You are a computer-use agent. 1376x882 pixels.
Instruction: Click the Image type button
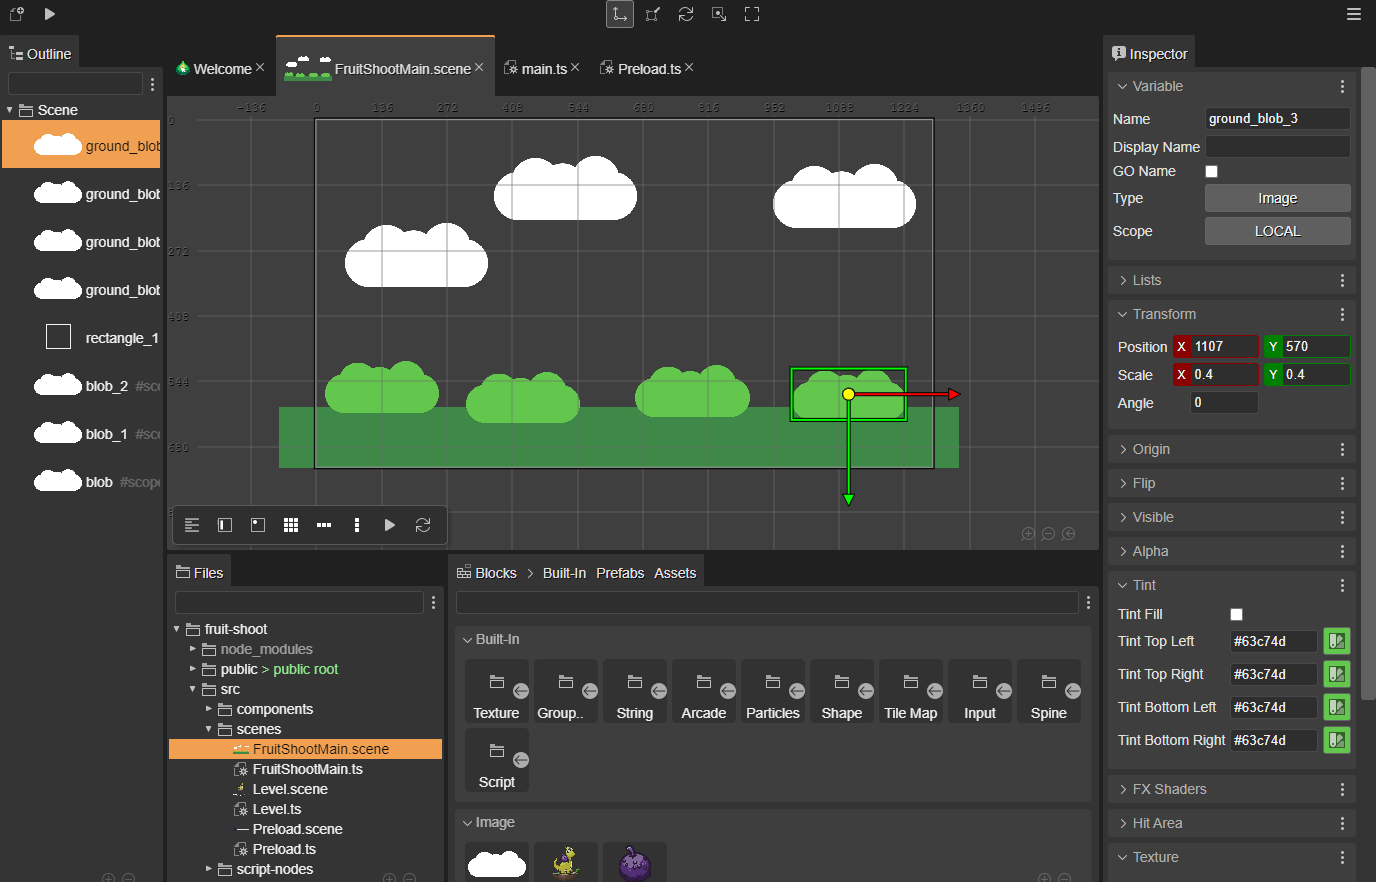point(1277,198)
